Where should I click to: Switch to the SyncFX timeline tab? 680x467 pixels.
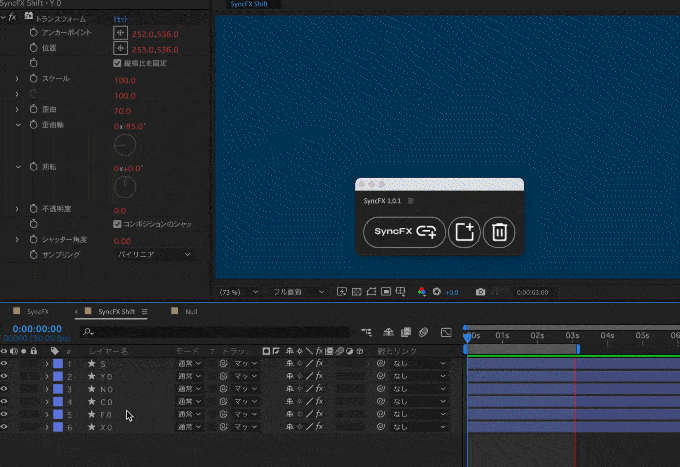tap(37, 311)
